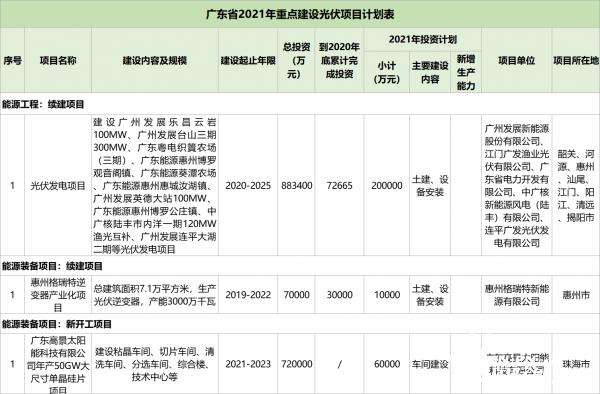Select the 2020-2025 period cell
This screenshot has height=394, width=600.
248,186
